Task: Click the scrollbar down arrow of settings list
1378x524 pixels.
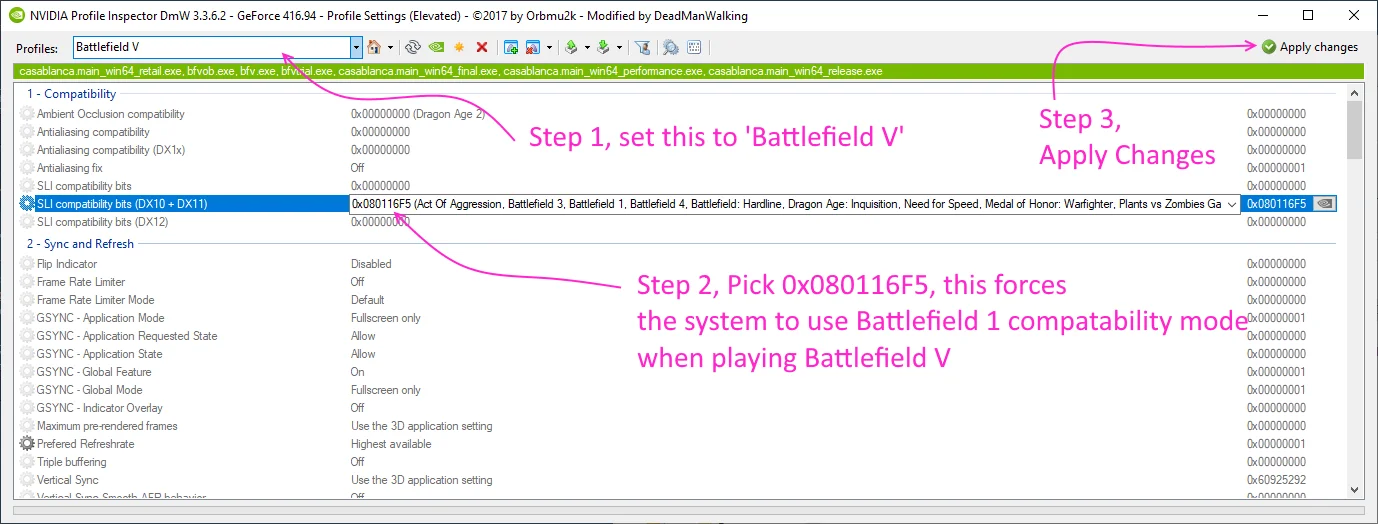Action: click(1355, 489)
